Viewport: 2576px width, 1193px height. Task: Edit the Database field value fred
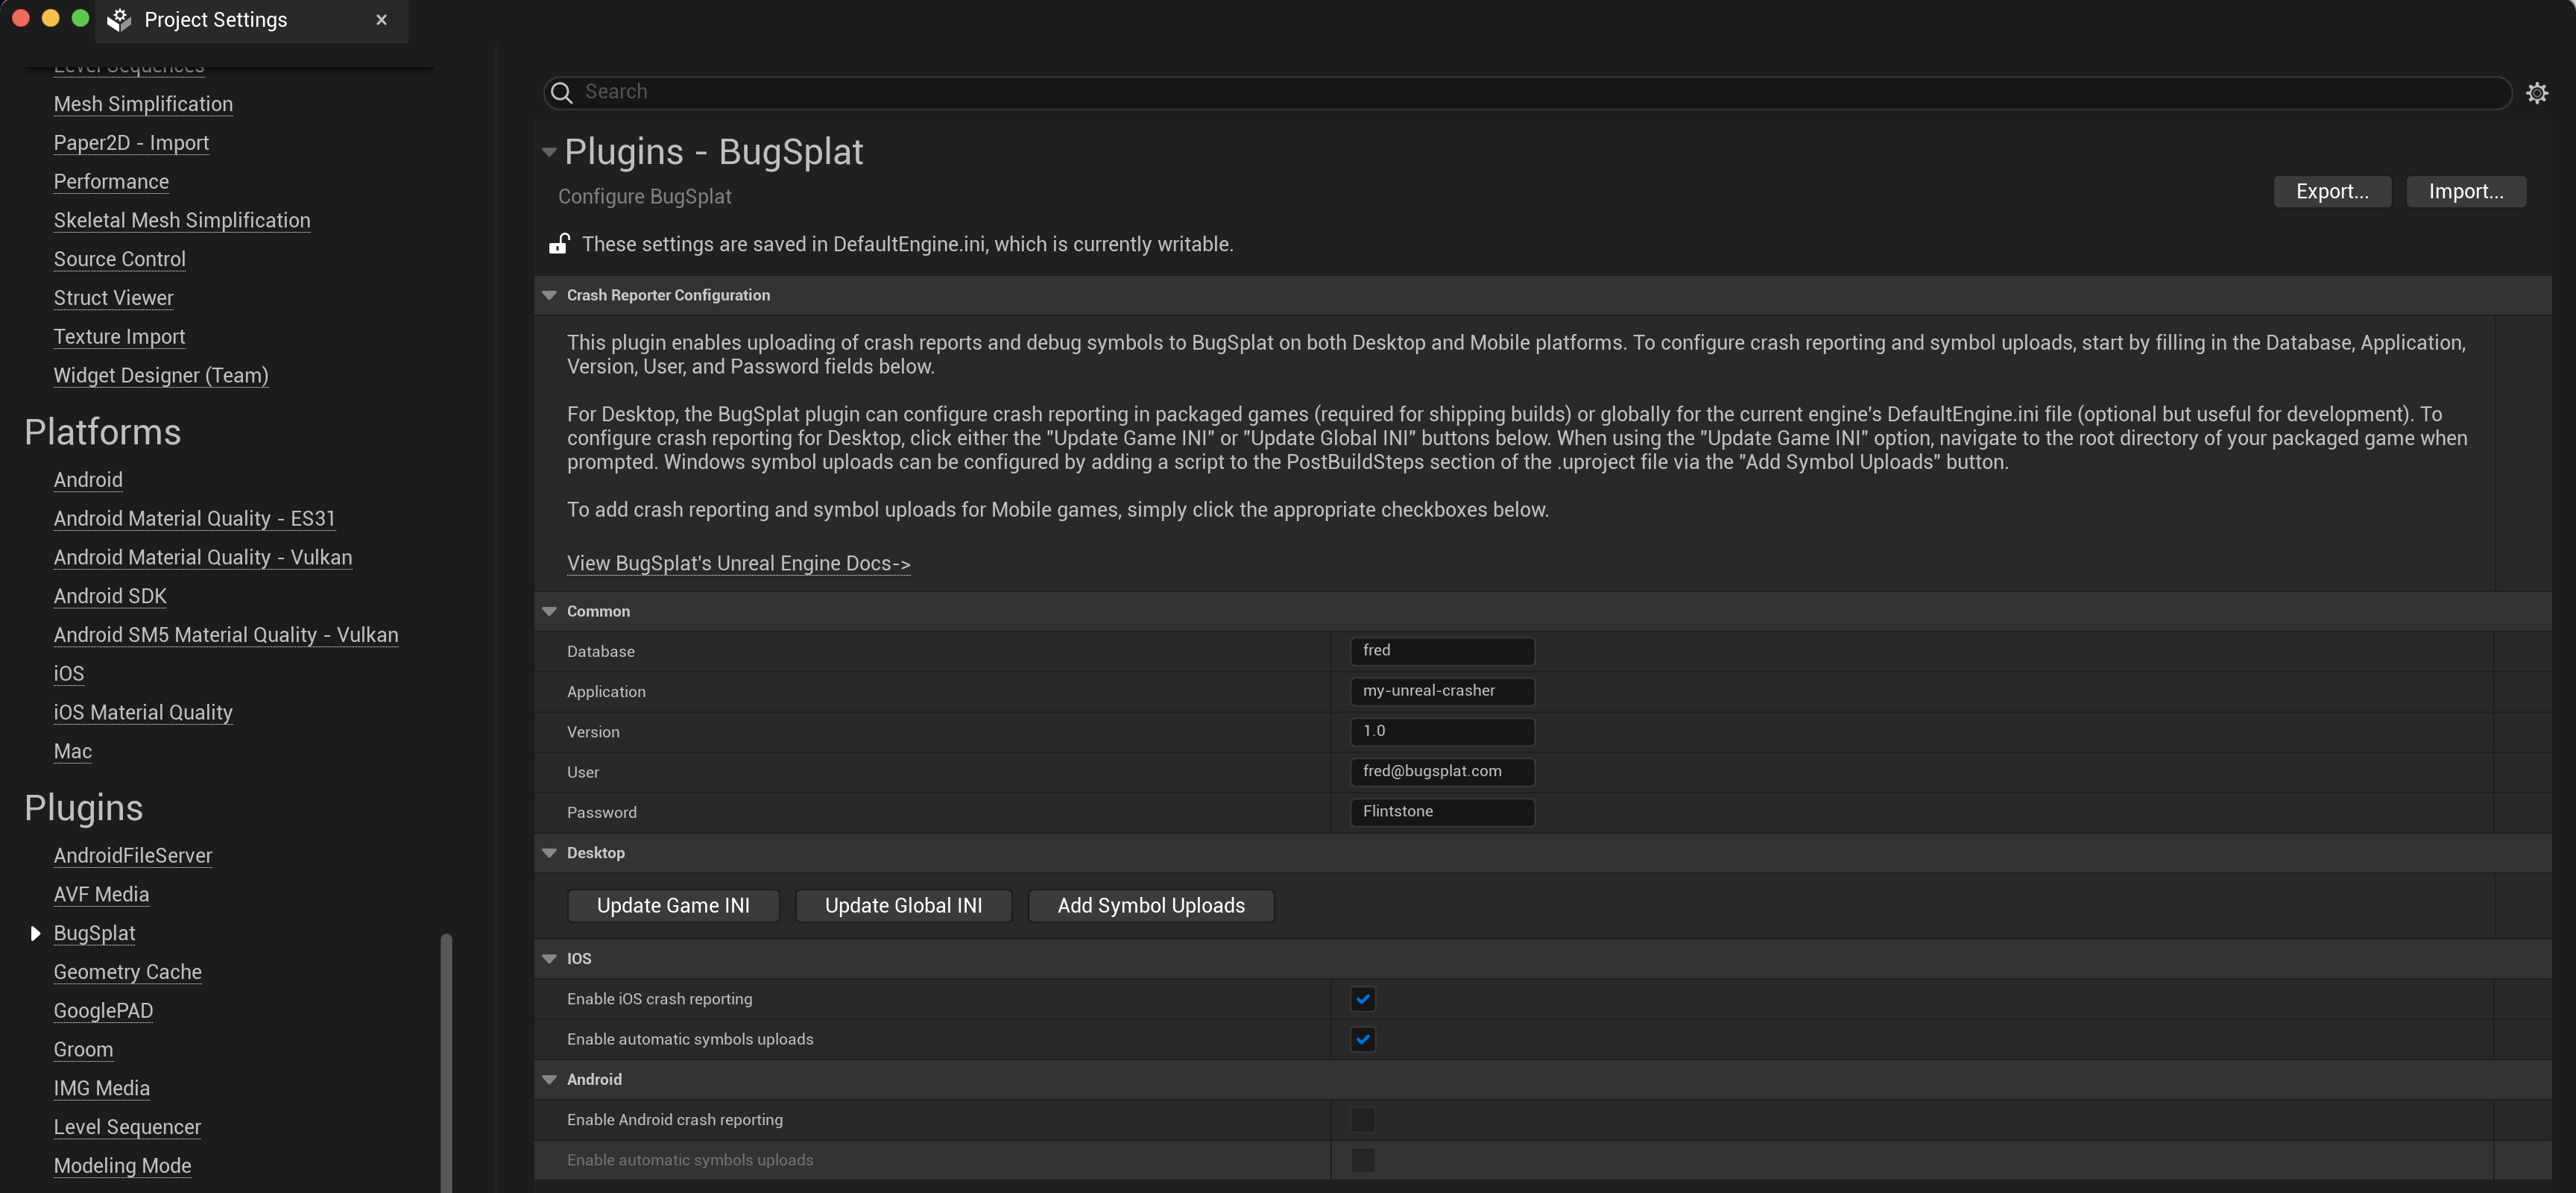coord(1442,651)
